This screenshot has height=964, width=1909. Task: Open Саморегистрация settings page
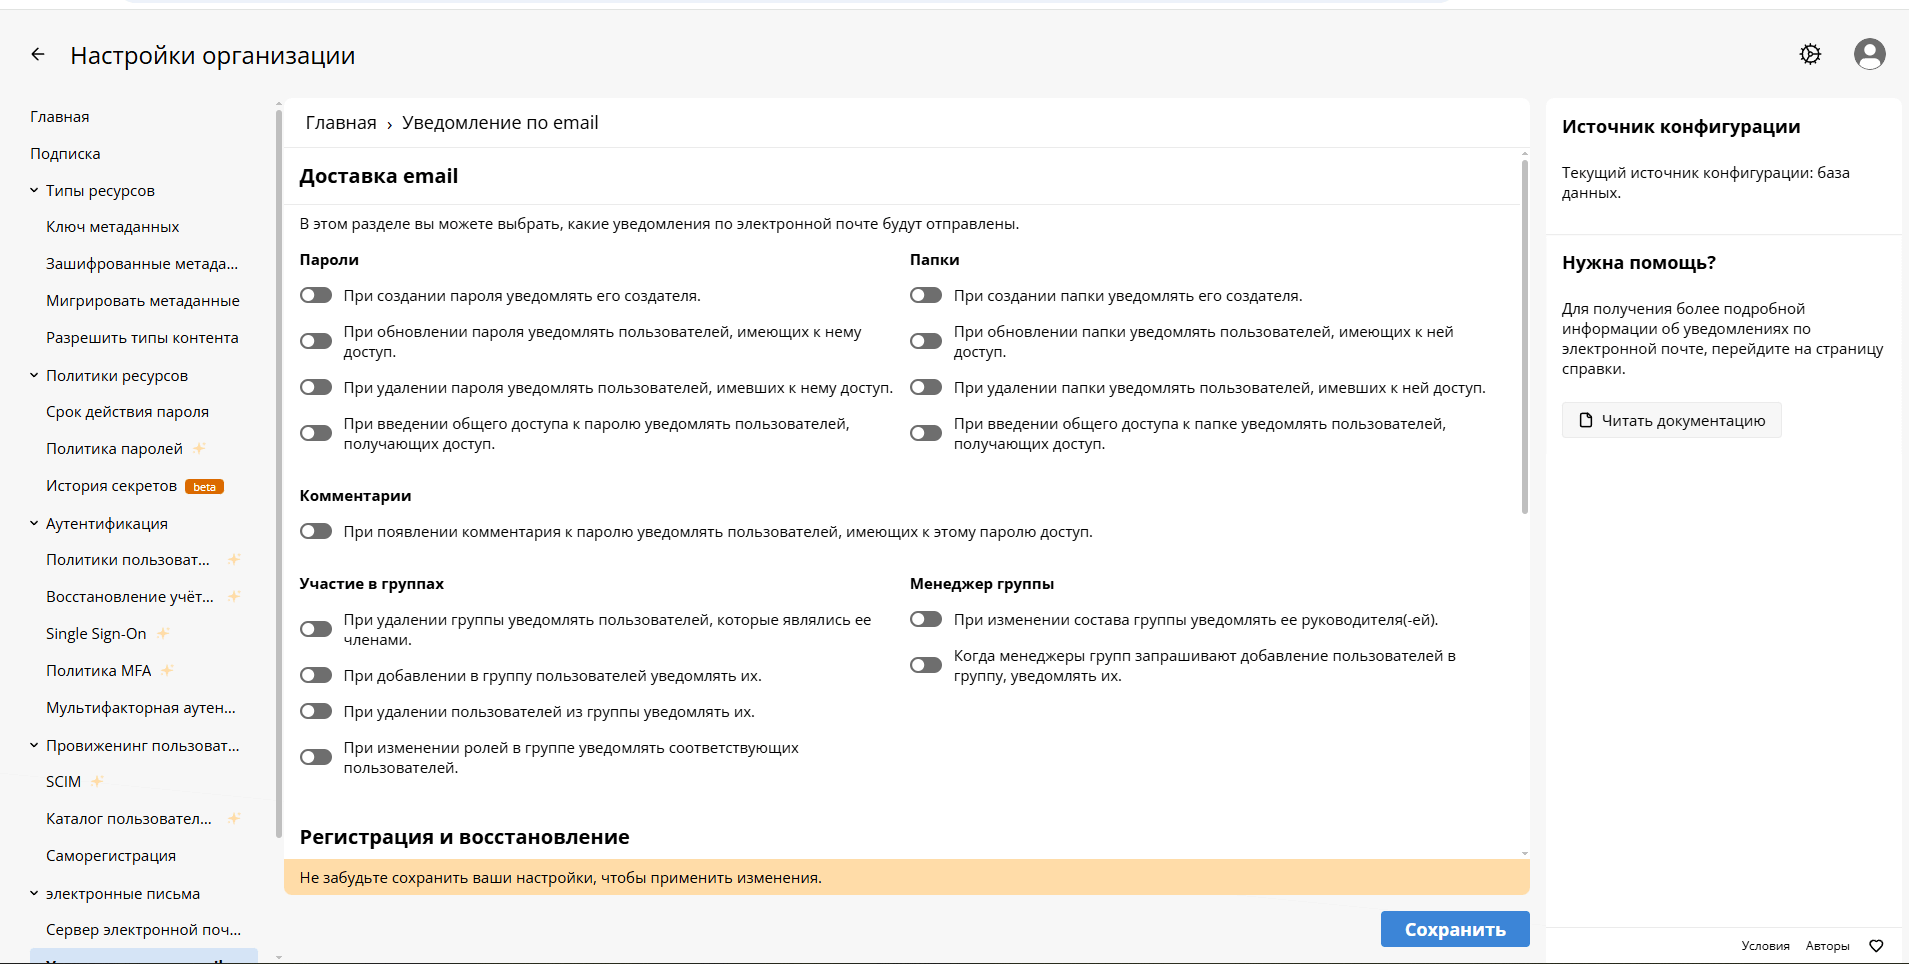(x=111, y=856)
